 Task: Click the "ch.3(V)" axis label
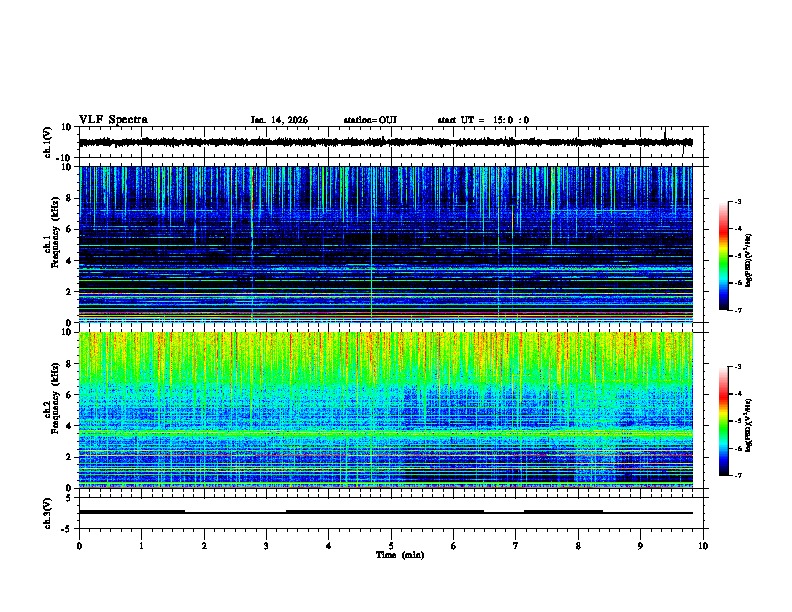(48, 513)
